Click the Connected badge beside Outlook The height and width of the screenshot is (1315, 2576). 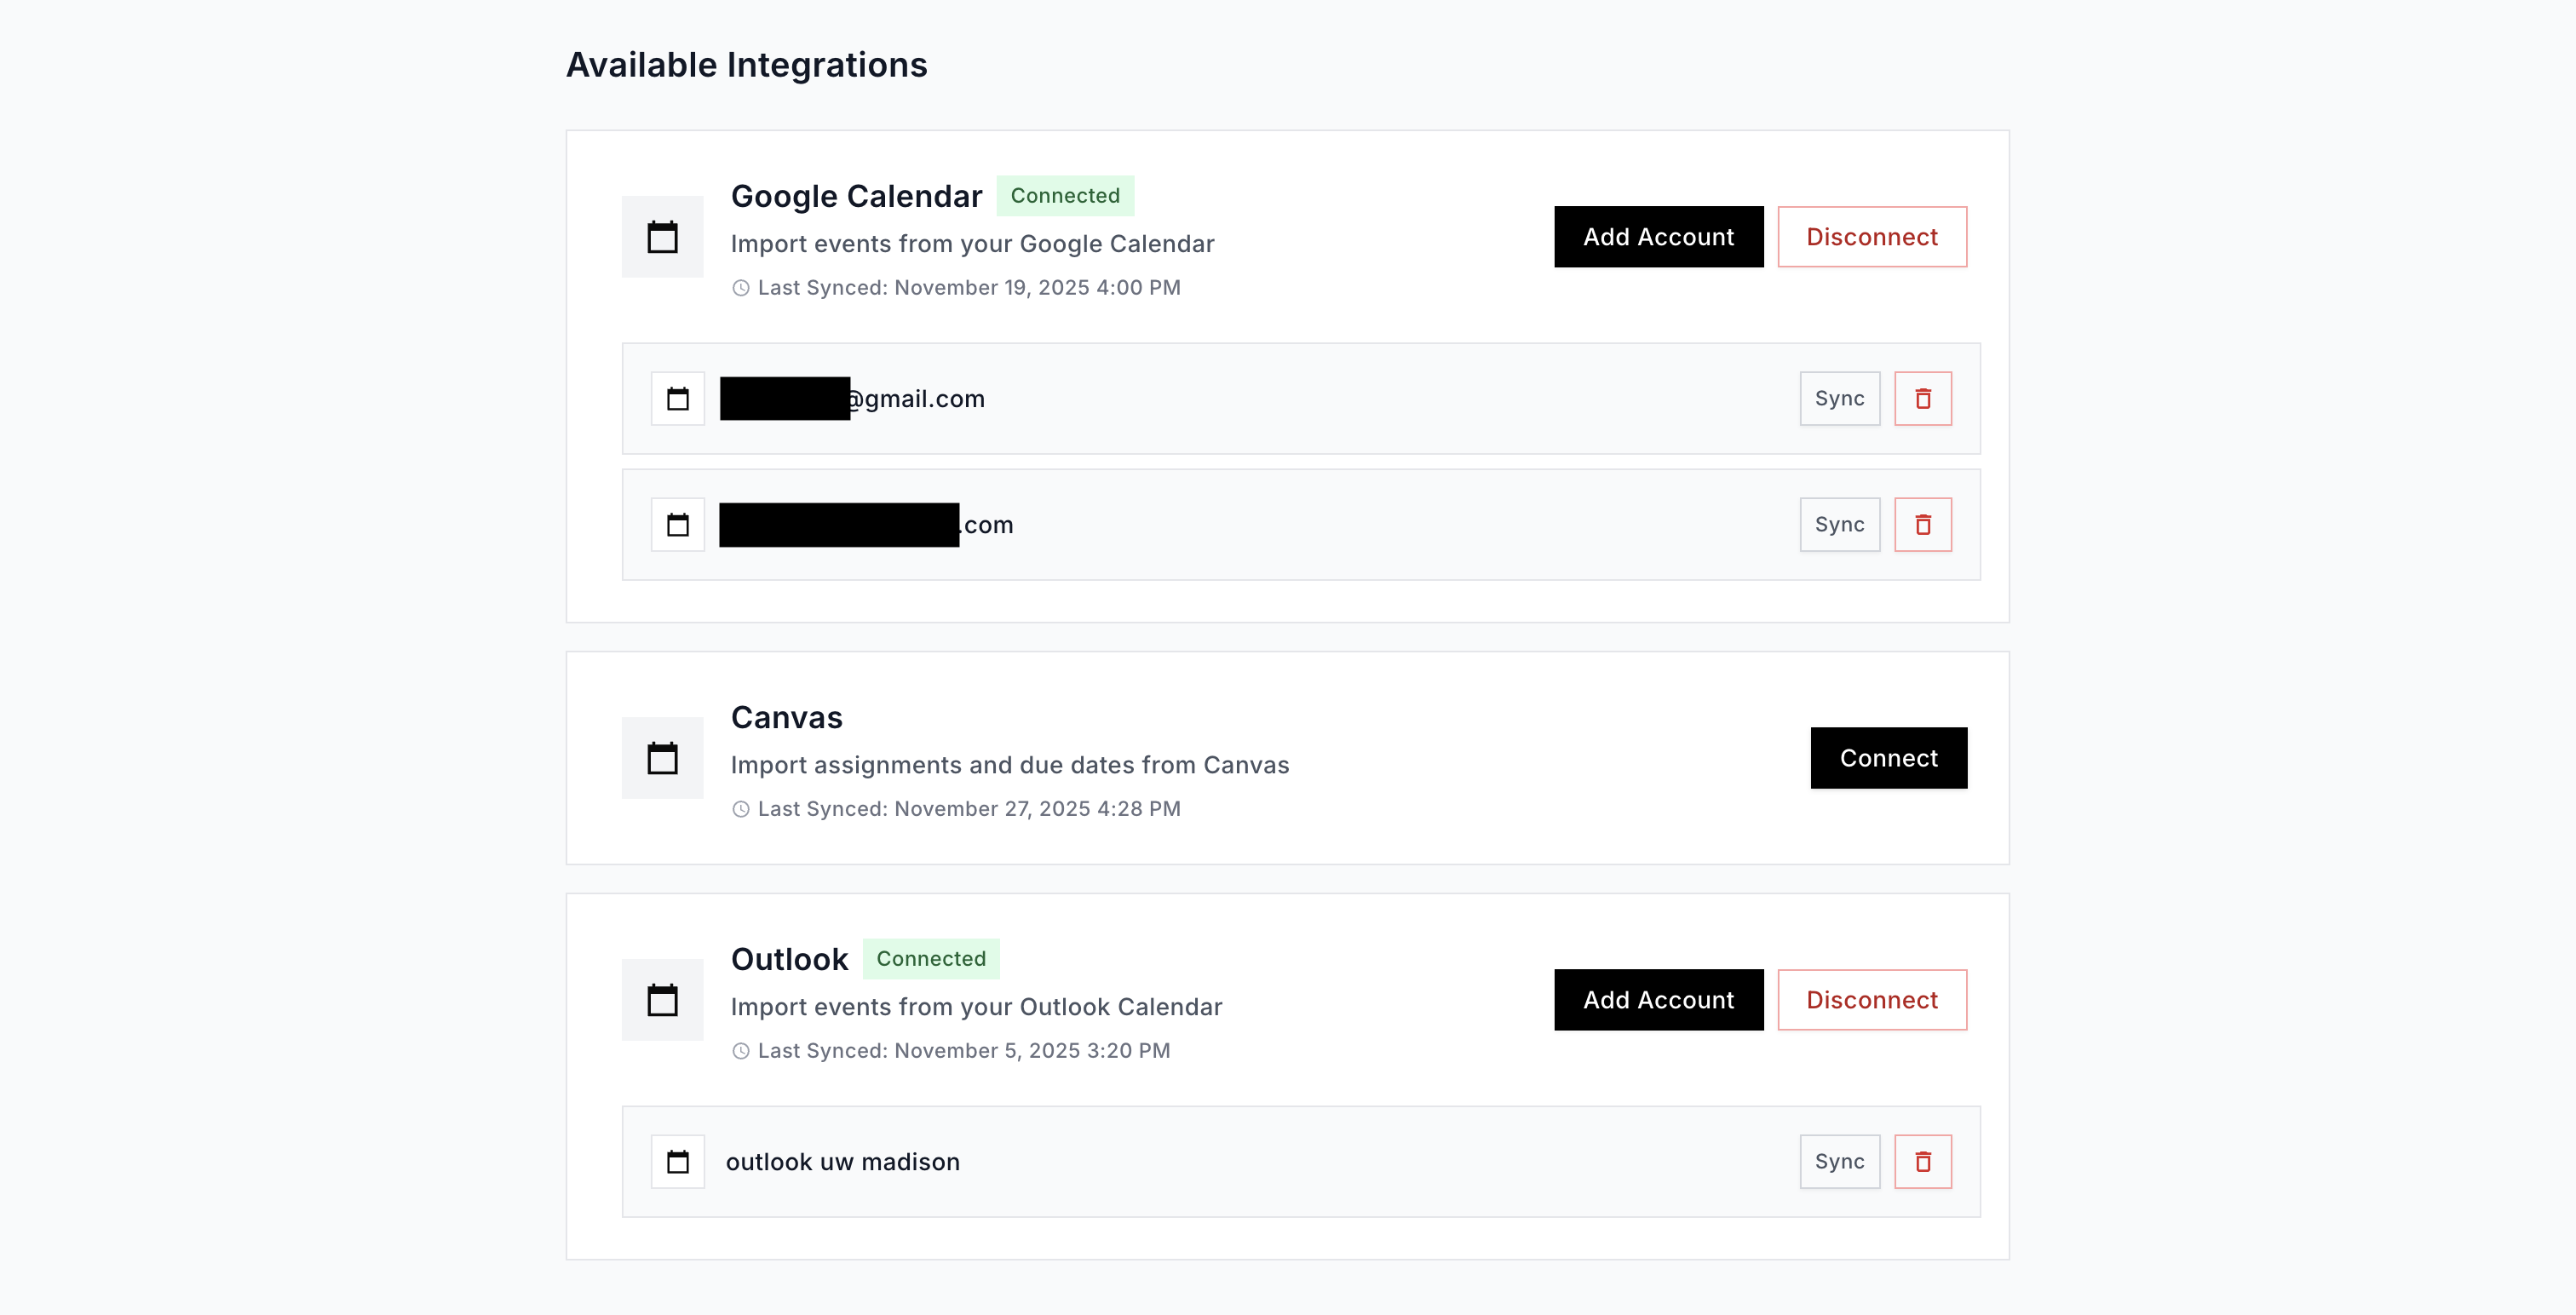[x=931, y=958]
